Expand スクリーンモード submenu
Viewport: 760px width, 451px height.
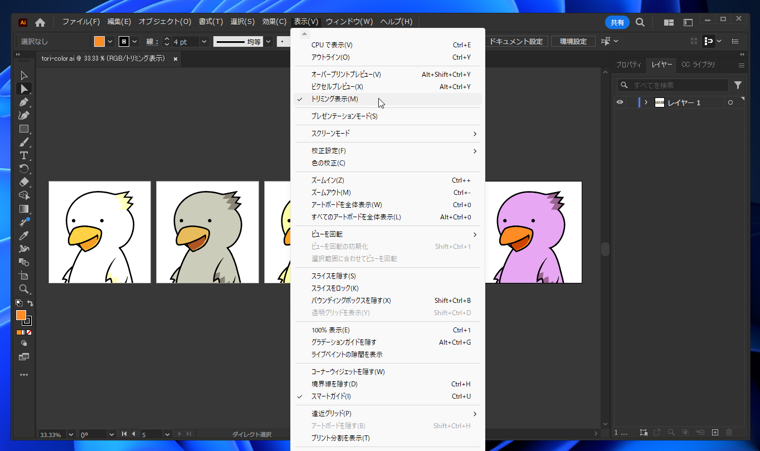pos(388,134)
